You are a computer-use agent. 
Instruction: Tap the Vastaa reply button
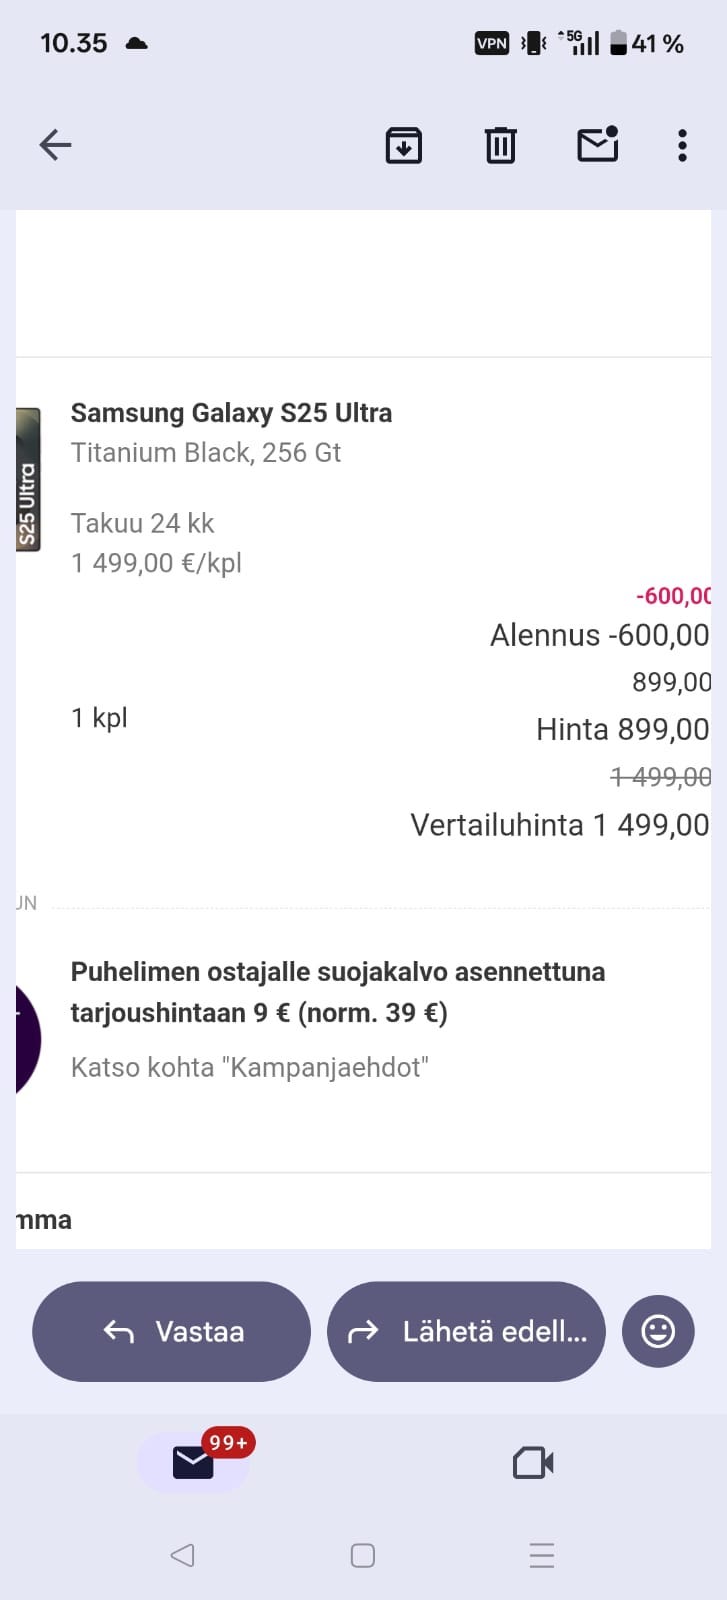point(172,1331)
